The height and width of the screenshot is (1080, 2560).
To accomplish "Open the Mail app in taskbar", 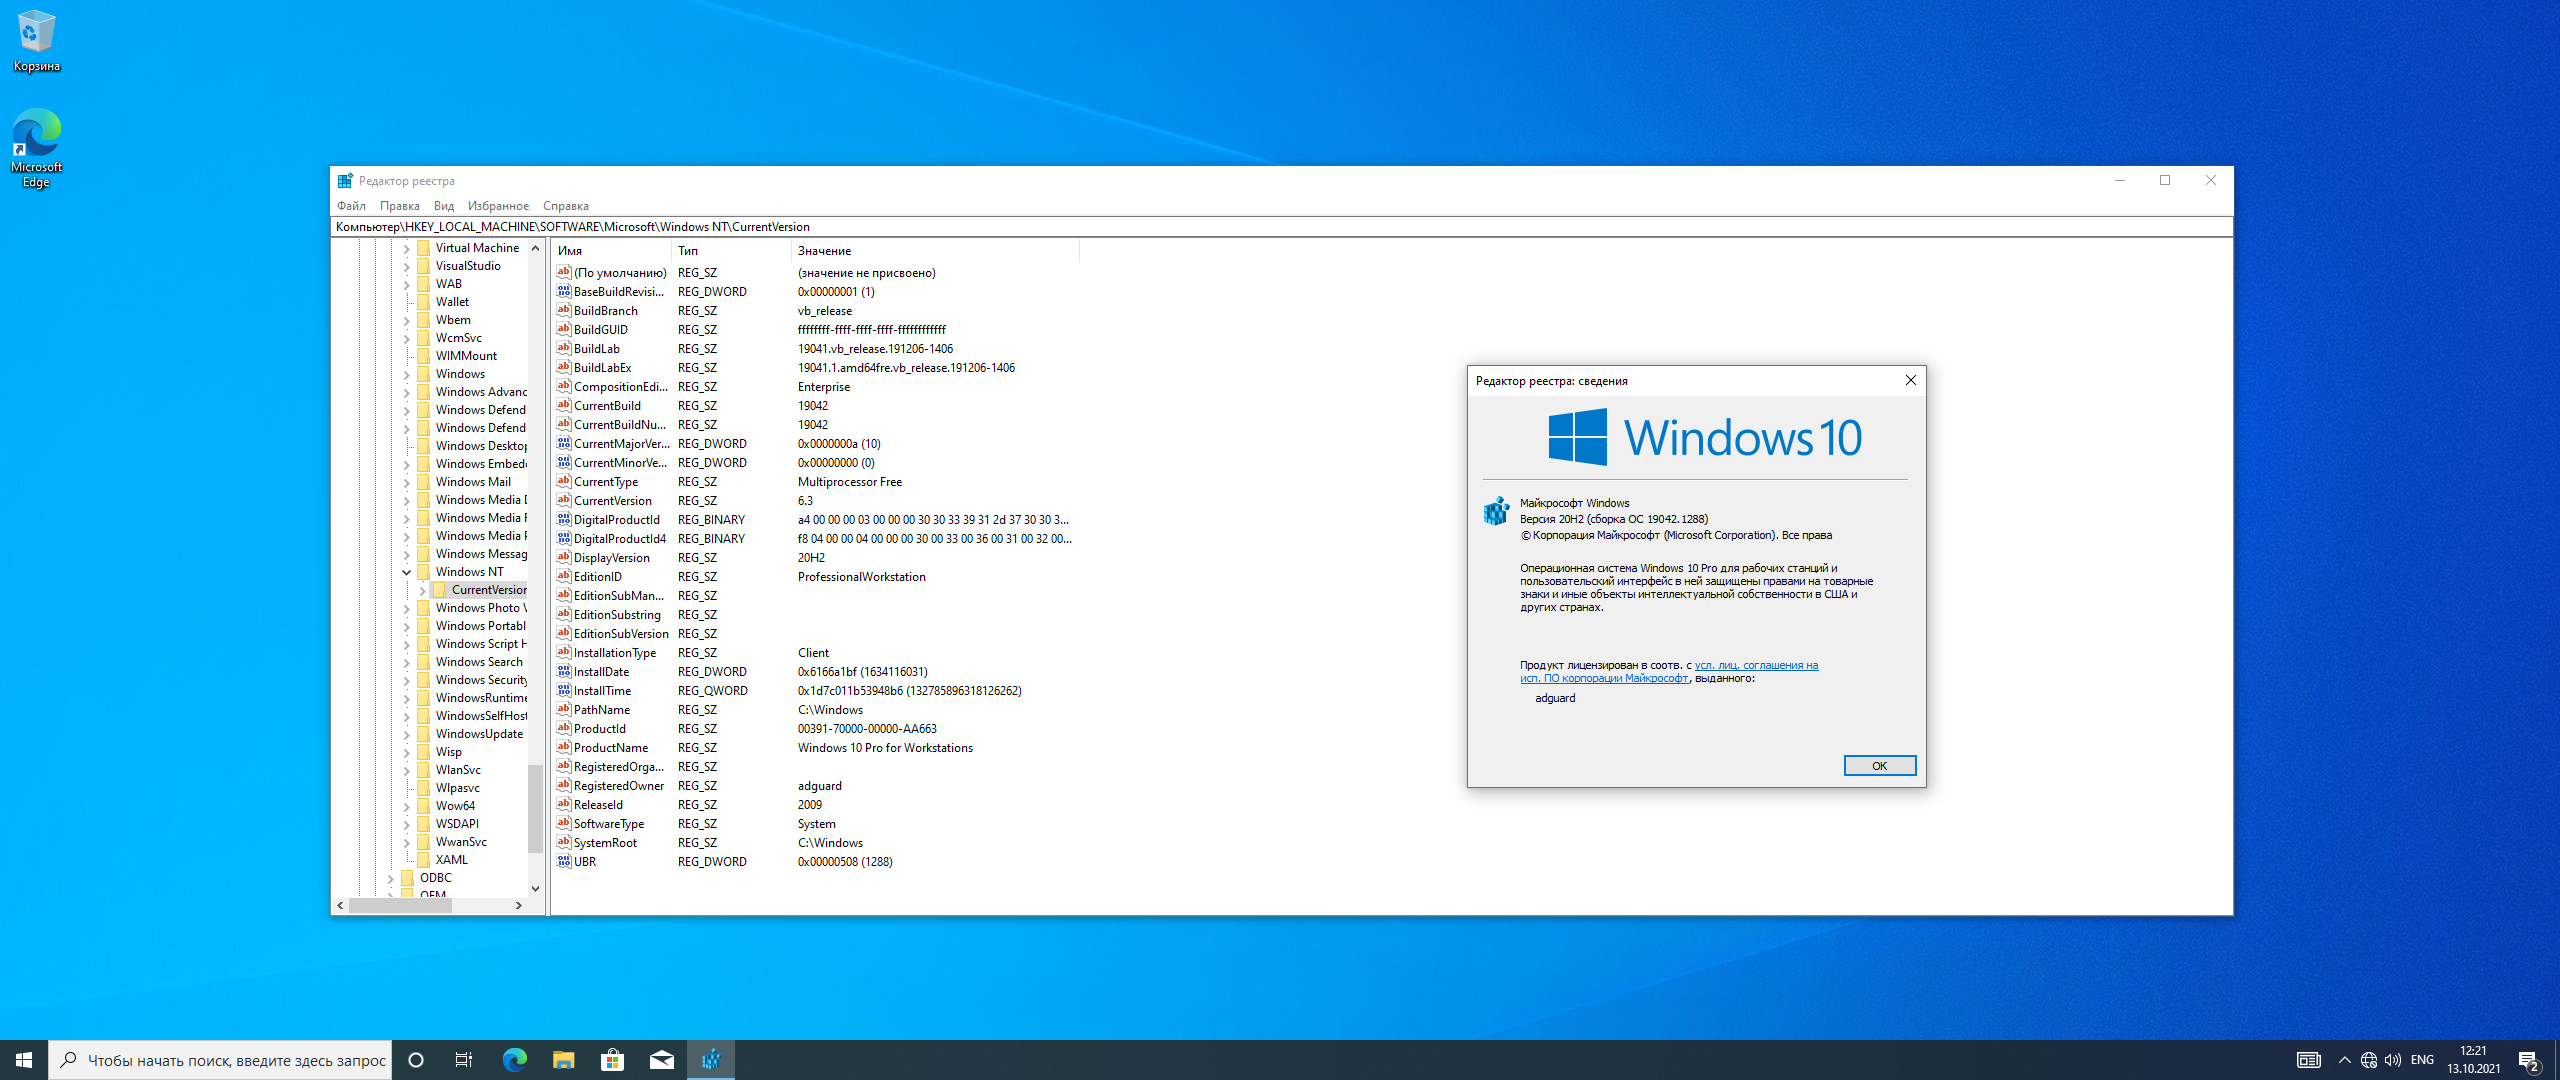I will click(661, 1060).
